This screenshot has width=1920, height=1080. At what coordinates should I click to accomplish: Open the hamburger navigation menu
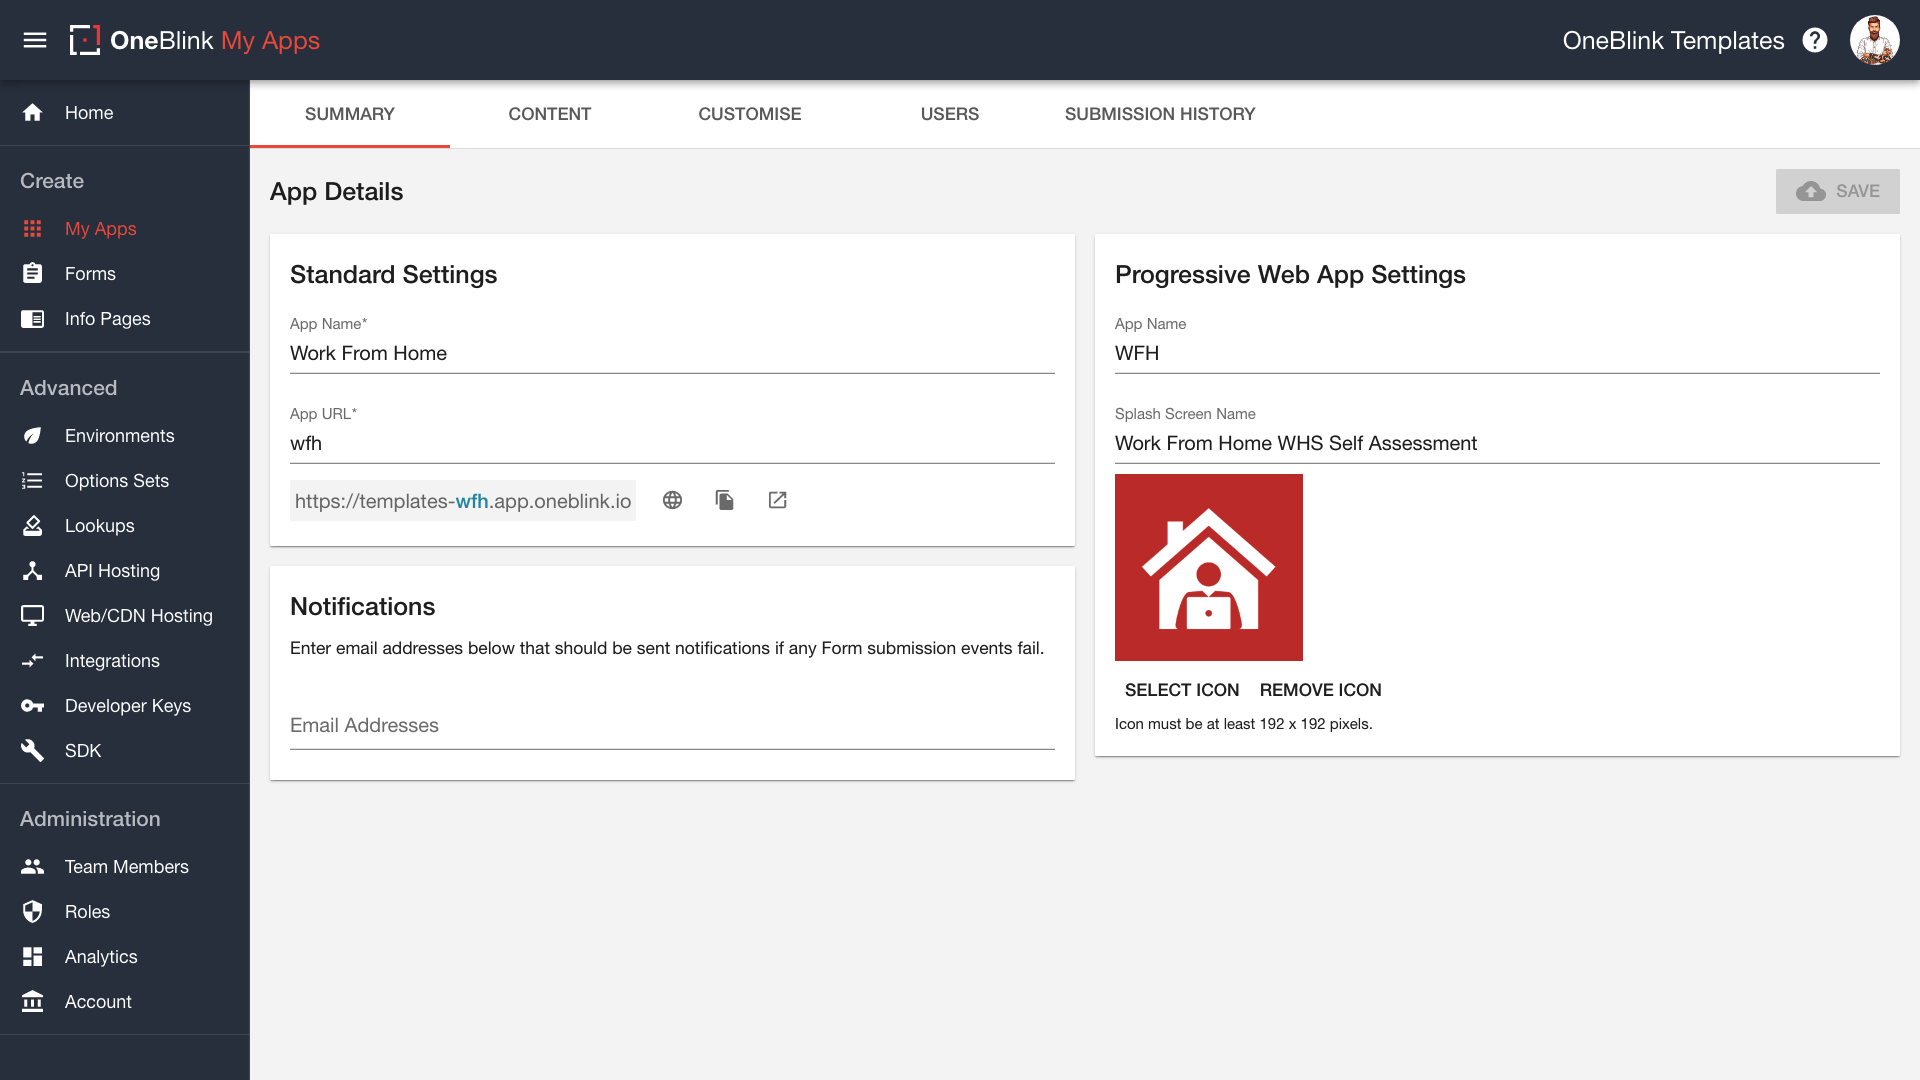click(x=35, y=40)
